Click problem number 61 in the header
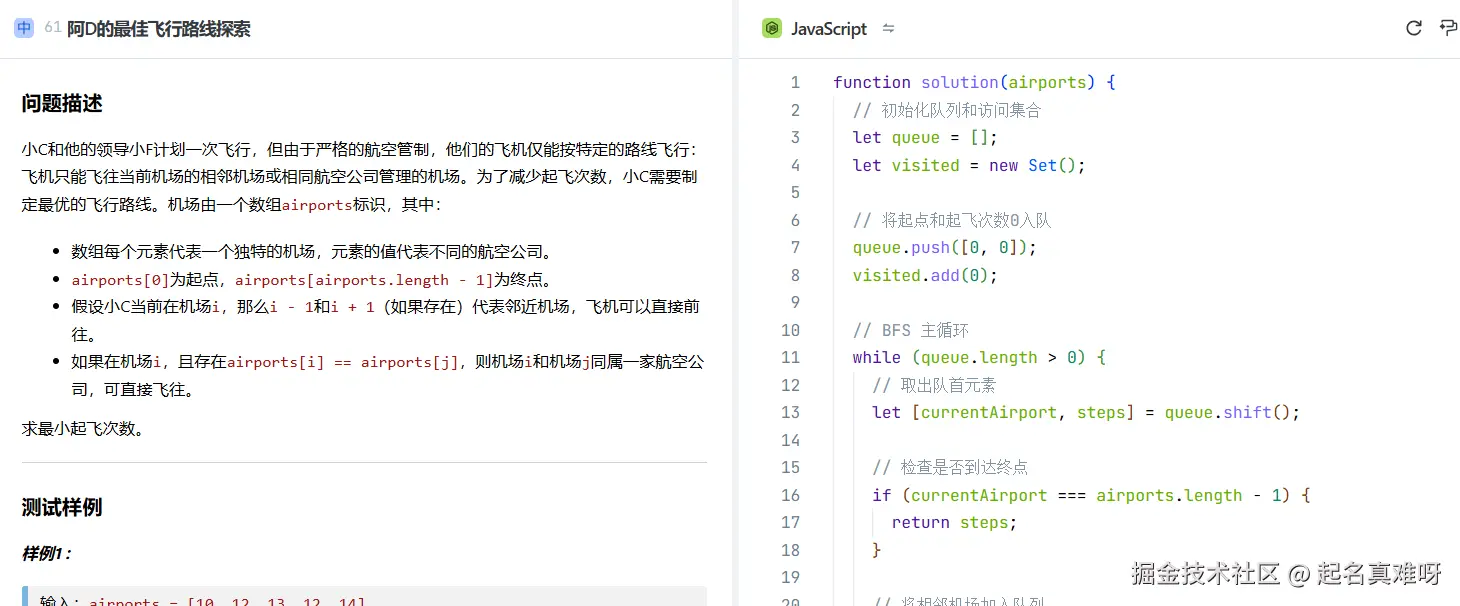Viewport: 1460px width, 606px height. tap(51, 28)
